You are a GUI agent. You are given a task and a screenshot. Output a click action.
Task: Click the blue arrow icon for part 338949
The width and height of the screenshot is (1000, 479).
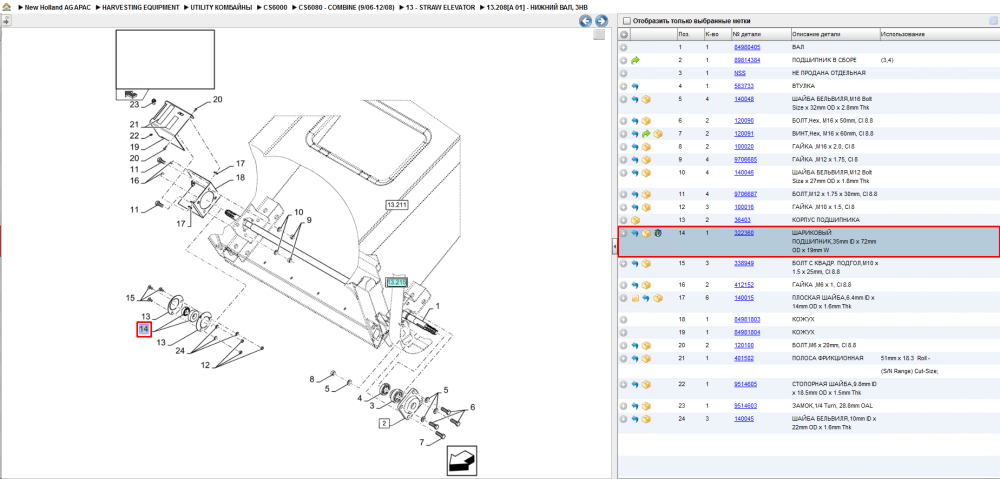(x=635, y=263)
